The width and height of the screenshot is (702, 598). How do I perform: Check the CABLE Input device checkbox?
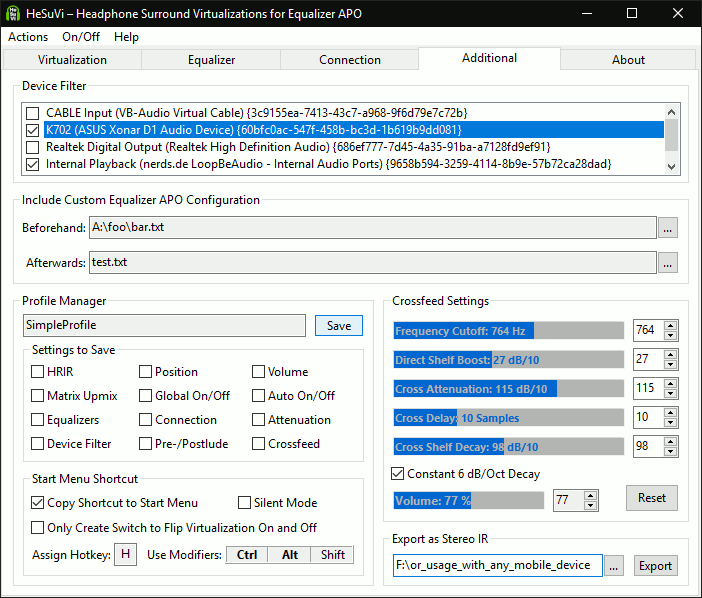33,113
